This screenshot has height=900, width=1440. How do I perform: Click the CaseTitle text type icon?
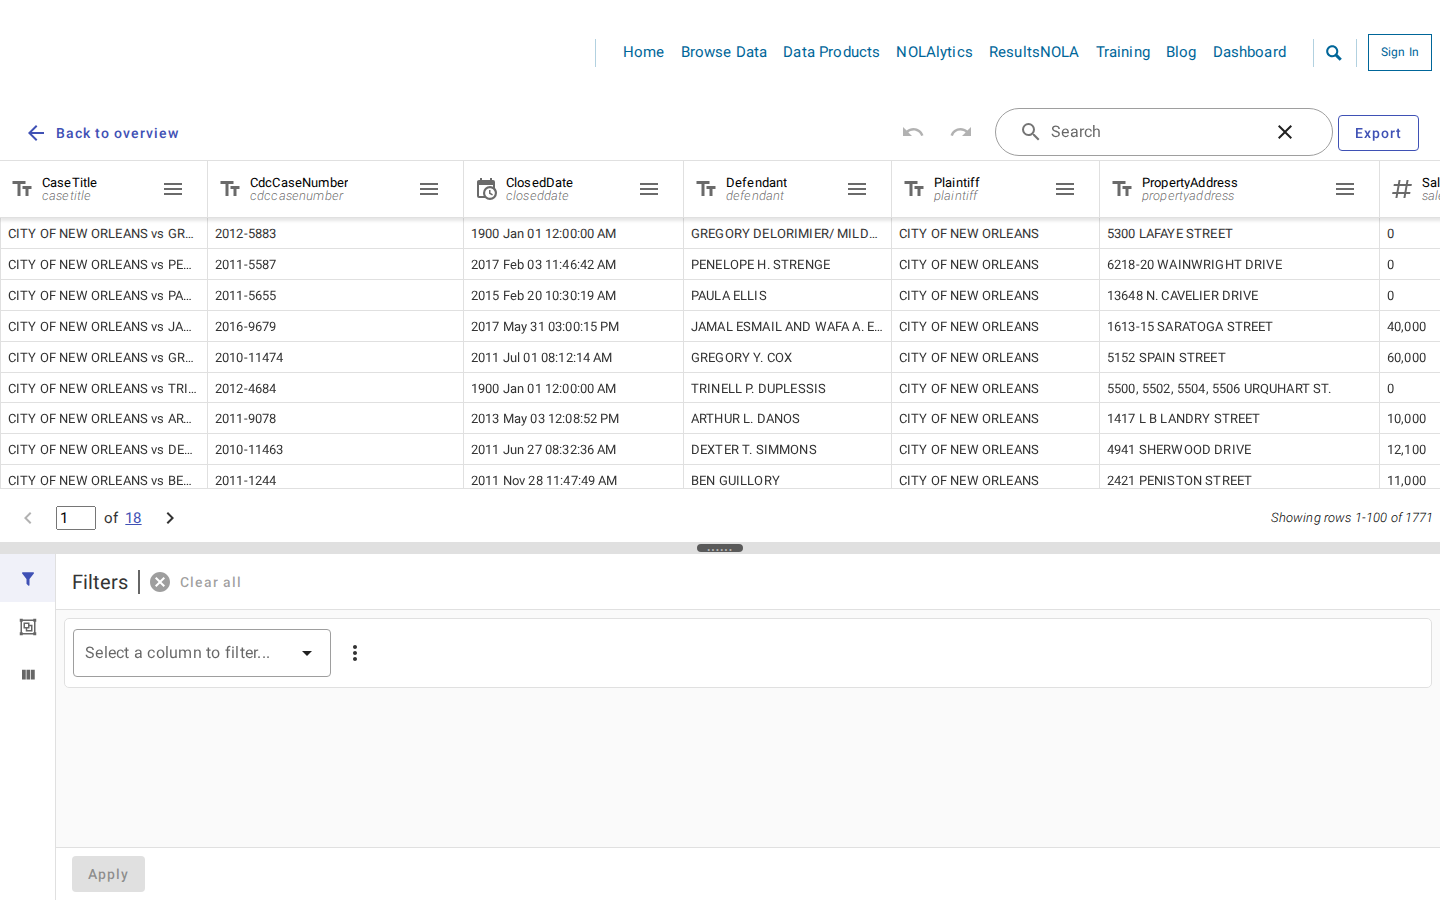[x=22, y=189]
